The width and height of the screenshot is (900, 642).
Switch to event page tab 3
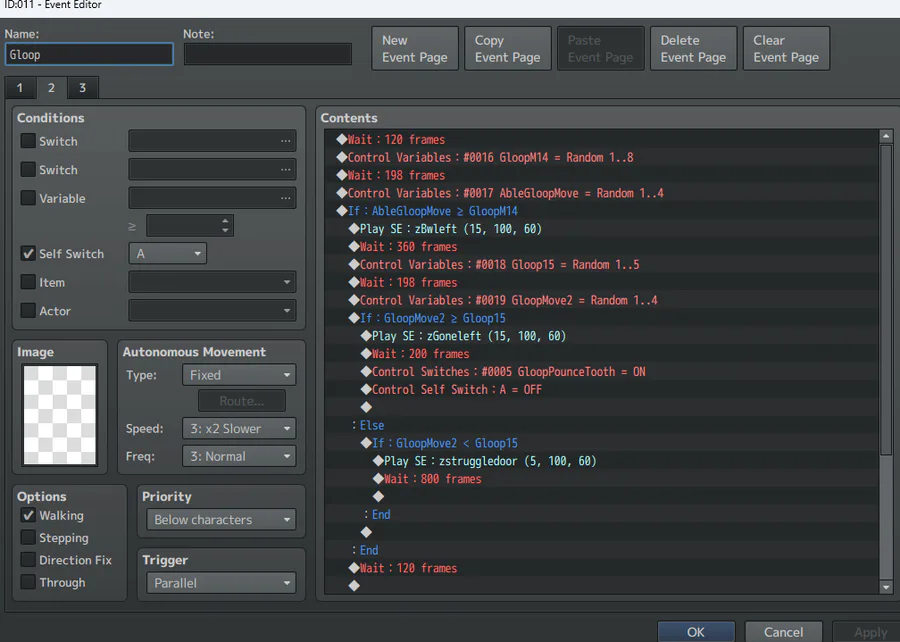point(83,88)
